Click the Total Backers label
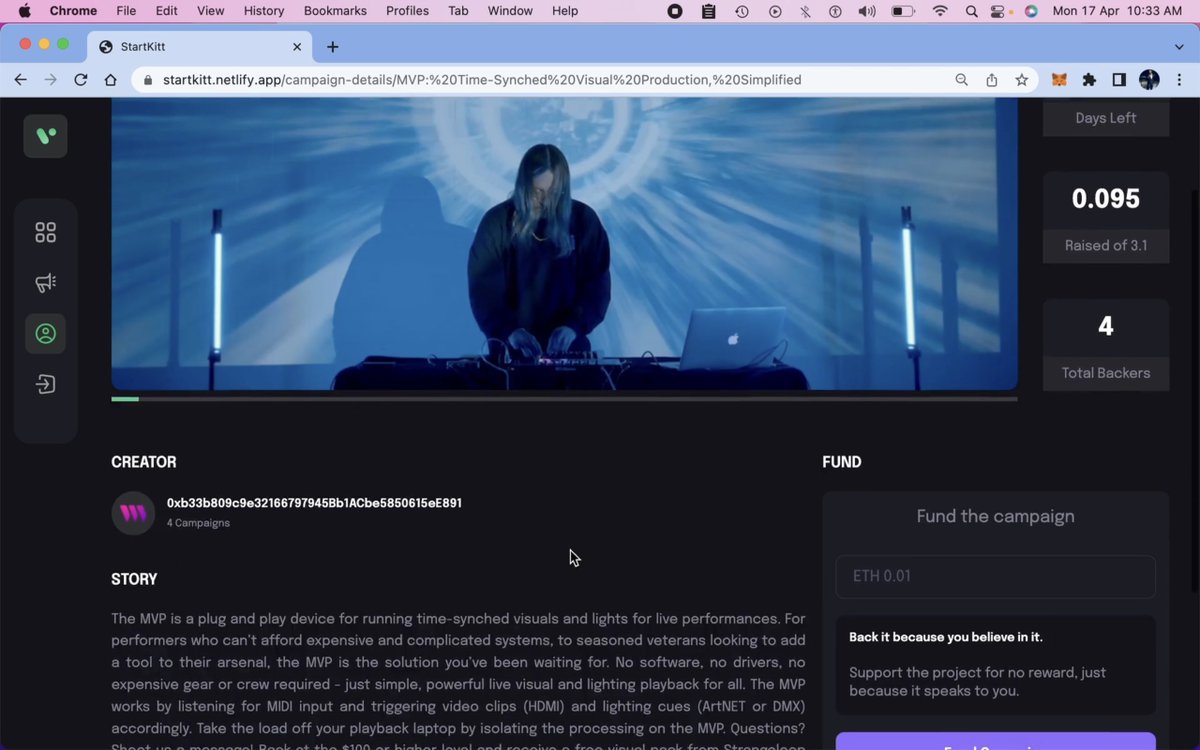 pos(1105,373)
